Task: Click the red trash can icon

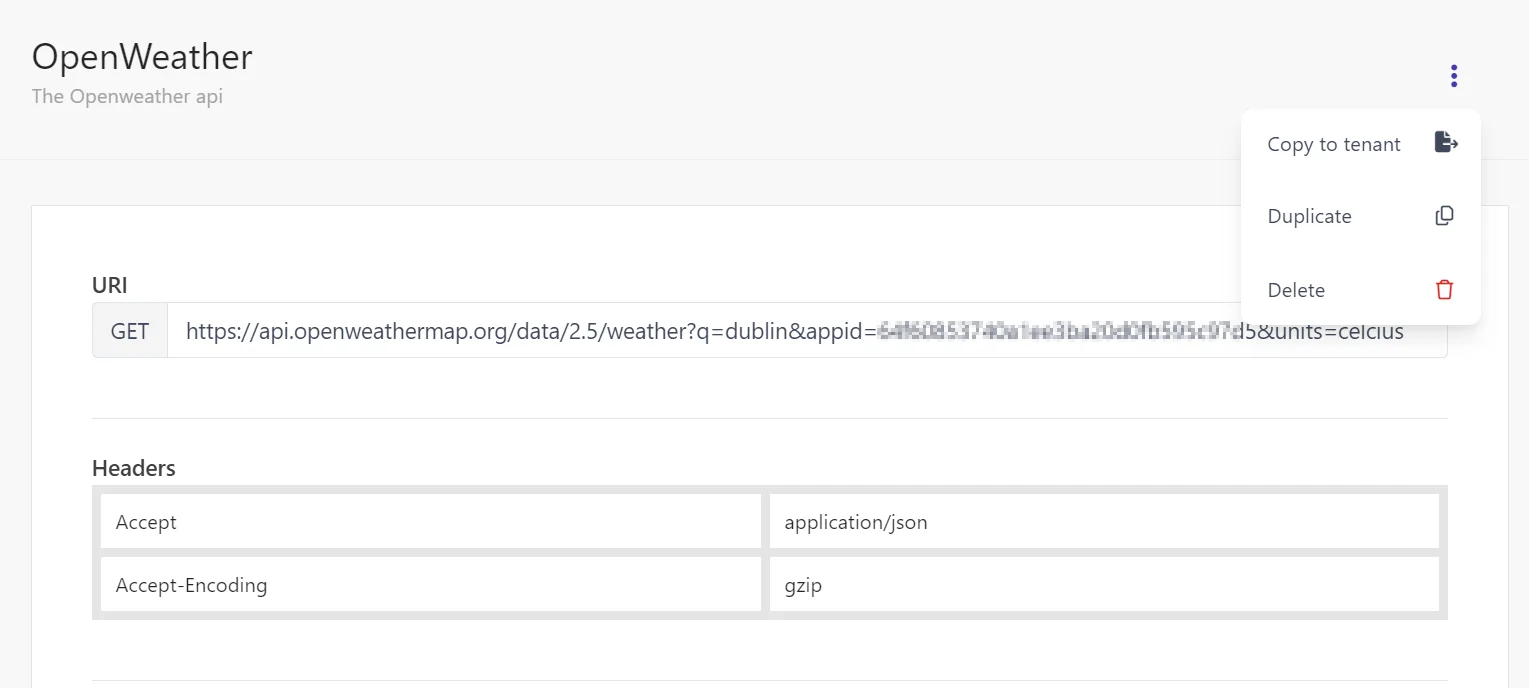Action: [x=1444, y=290]
